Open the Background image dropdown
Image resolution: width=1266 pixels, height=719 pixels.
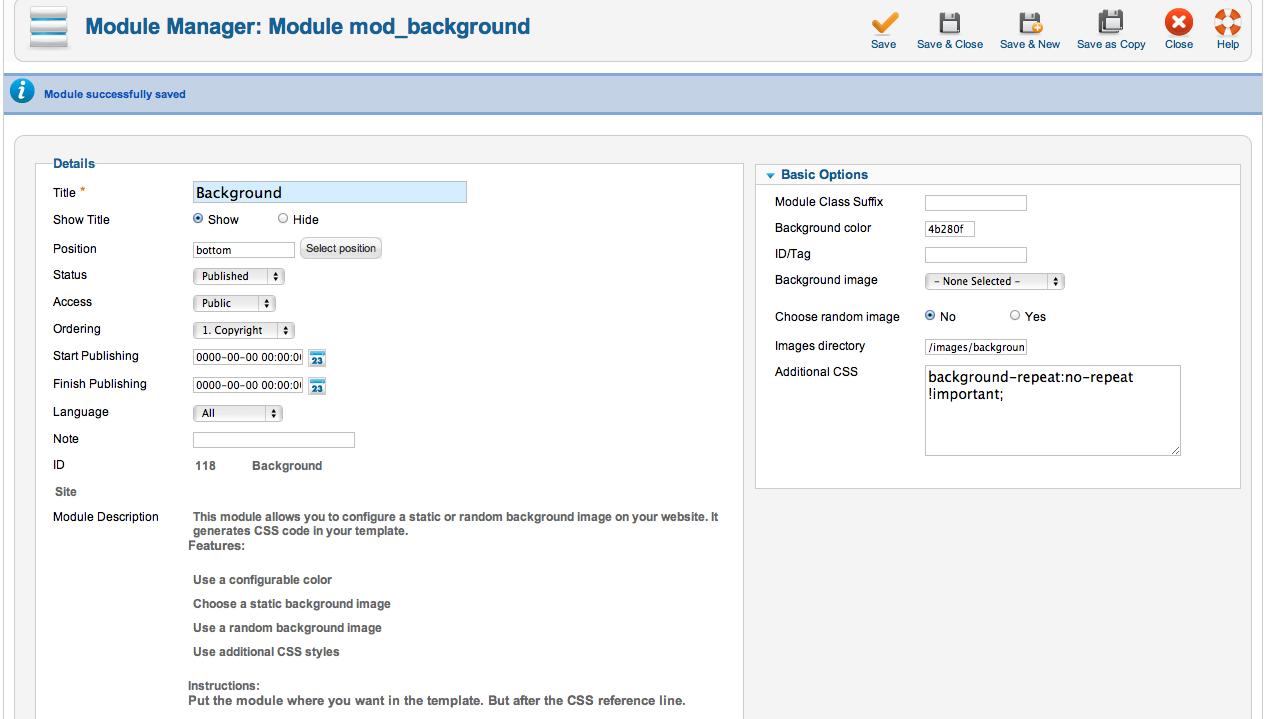[x=994, y=281]
